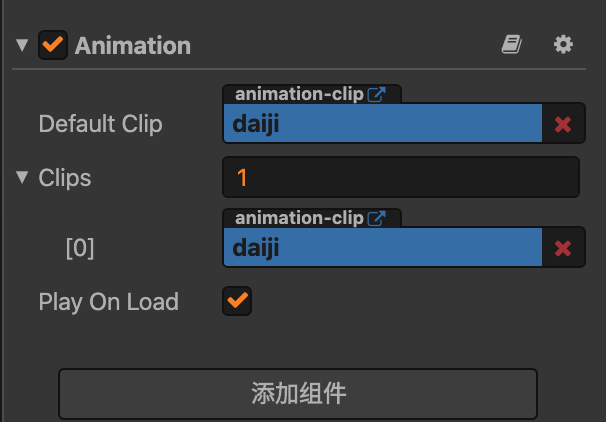Click the 添加组件 button

pos(298,393)
